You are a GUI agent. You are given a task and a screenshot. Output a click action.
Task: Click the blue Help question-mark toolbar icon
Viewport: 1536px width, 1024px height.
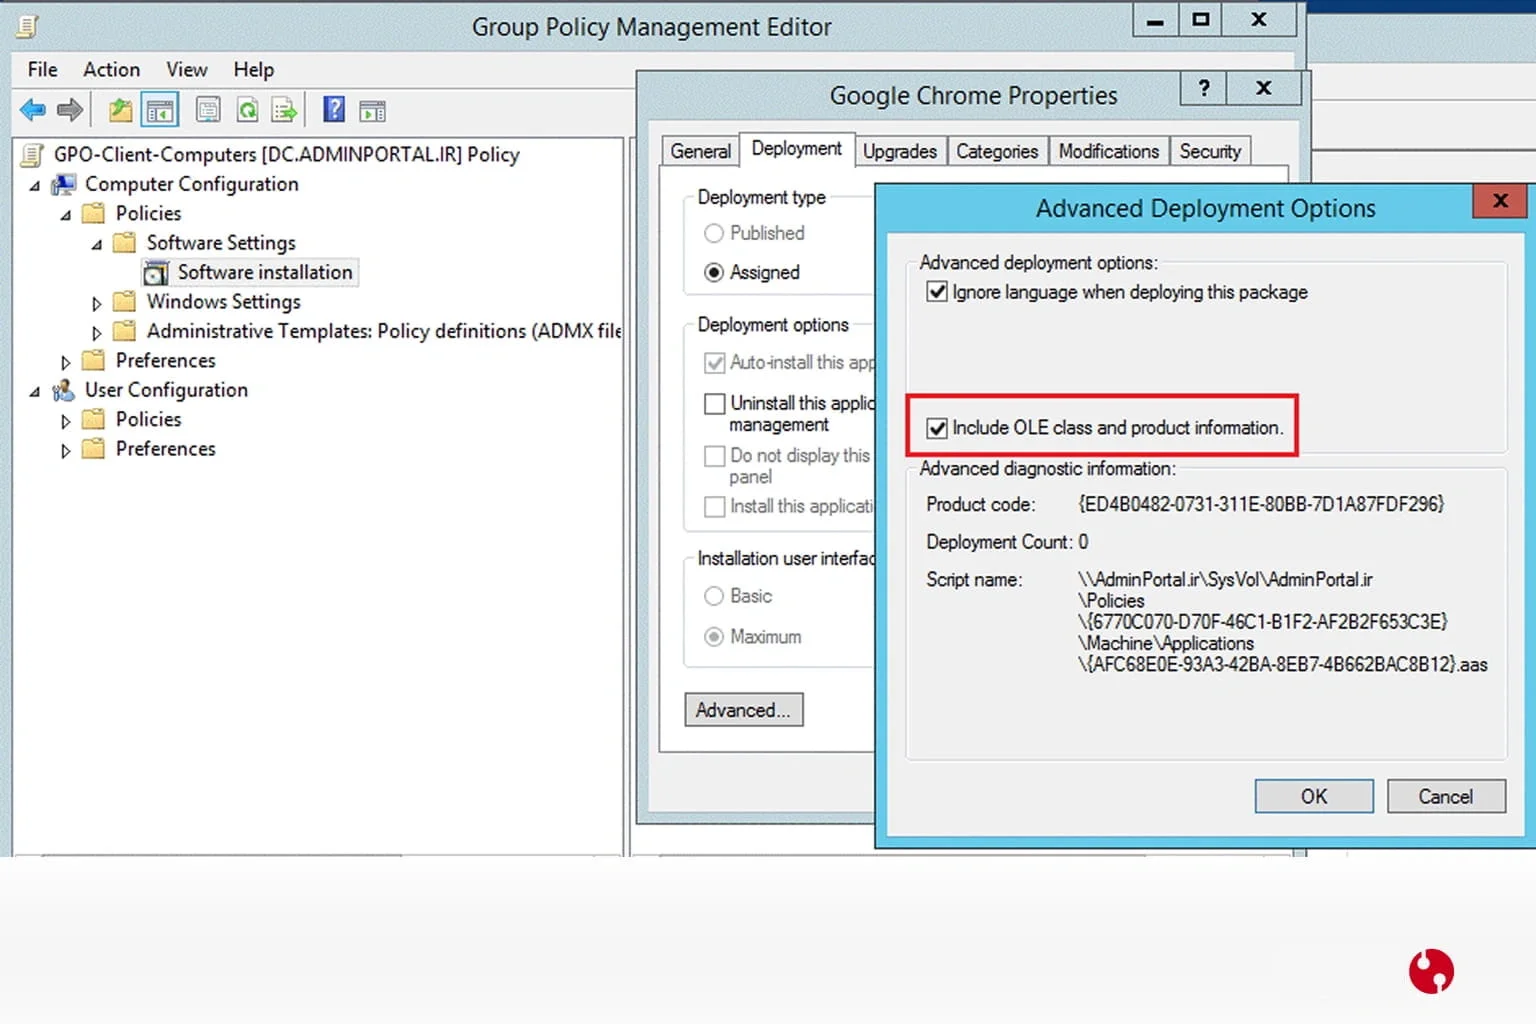pyautogui.click(x=334, y=110)
